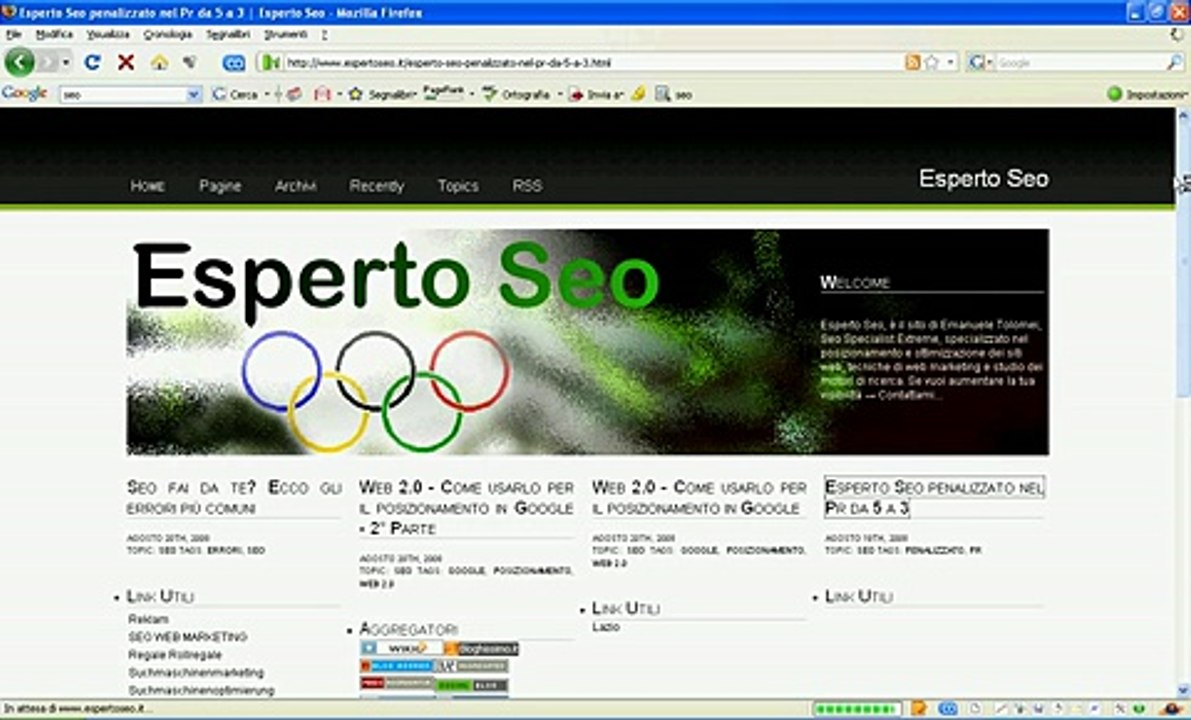
Task: Click the green loading progress bar
Action: click(857, 709)
